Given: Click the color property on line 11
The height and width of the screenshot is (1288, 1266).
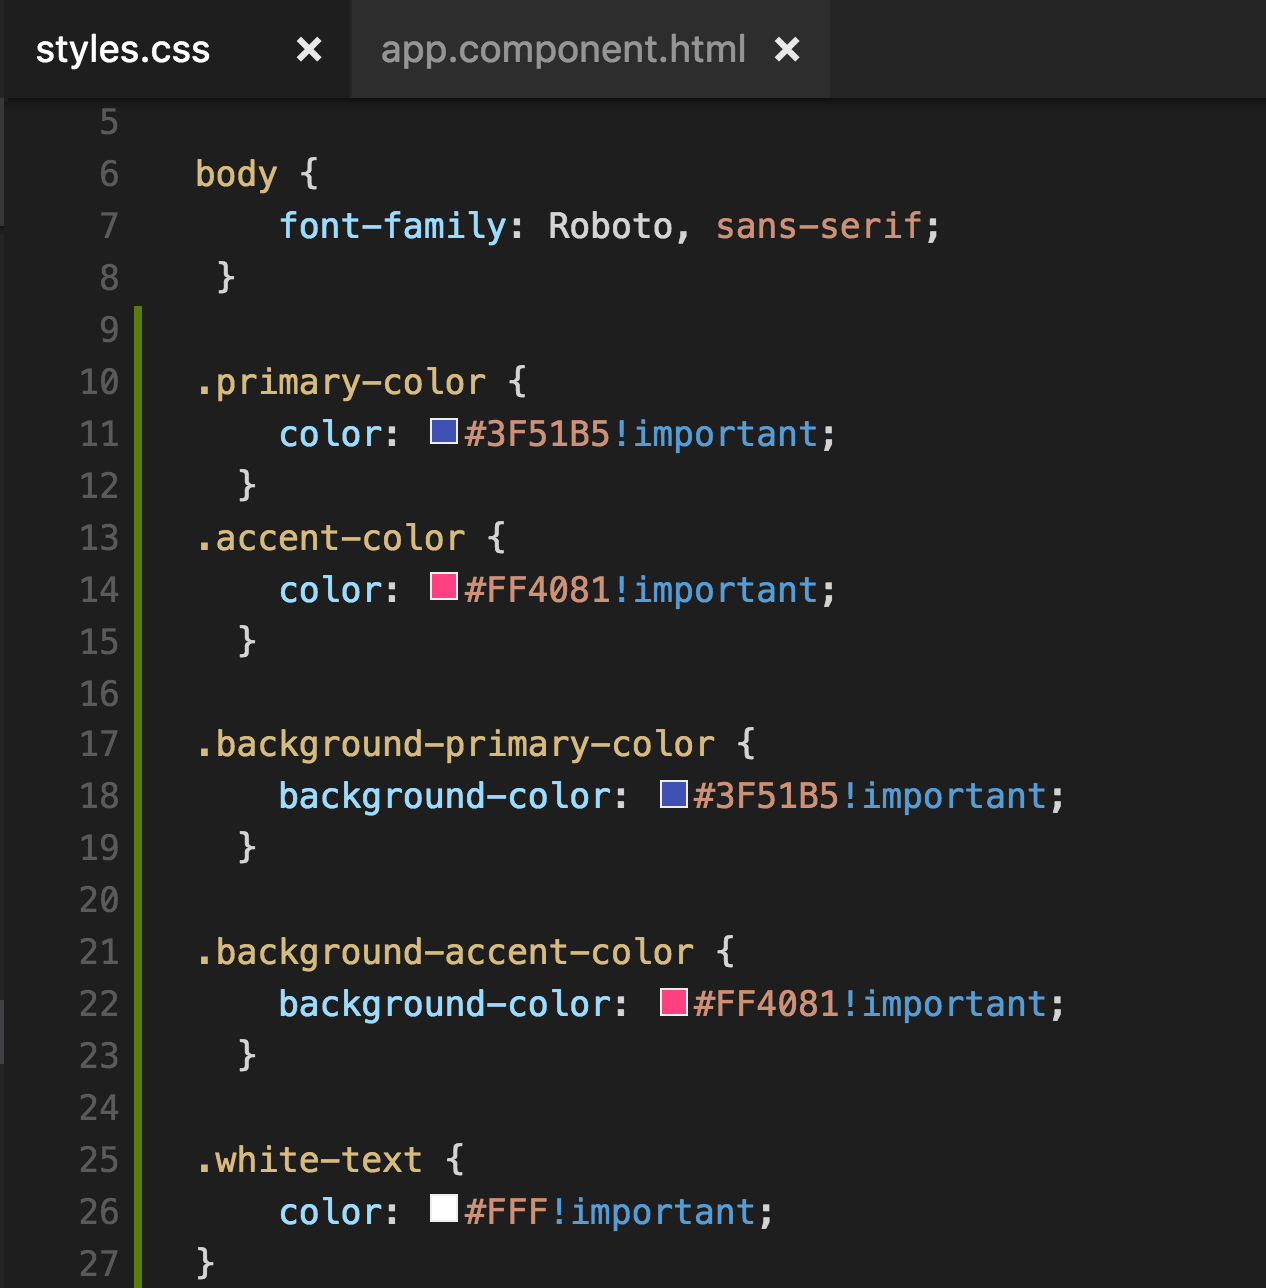Looking at the screenshot, I should 330,434.
